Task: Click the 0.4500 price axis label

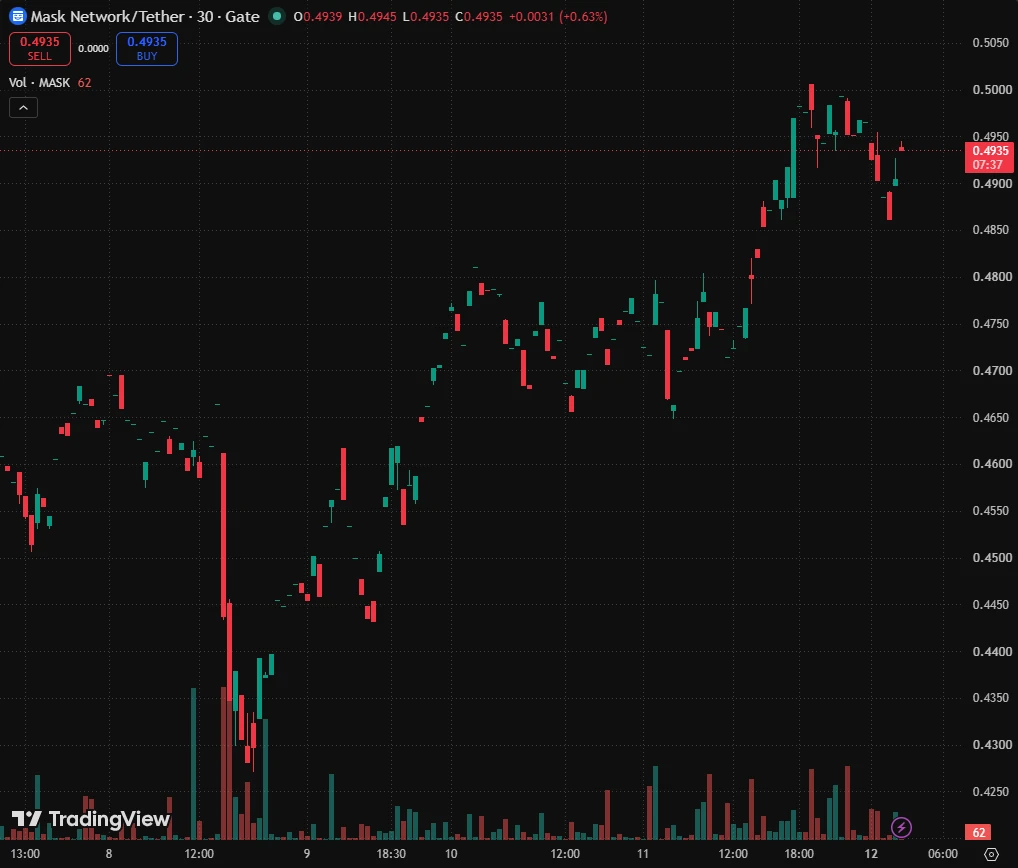Action: click(991, 558)
